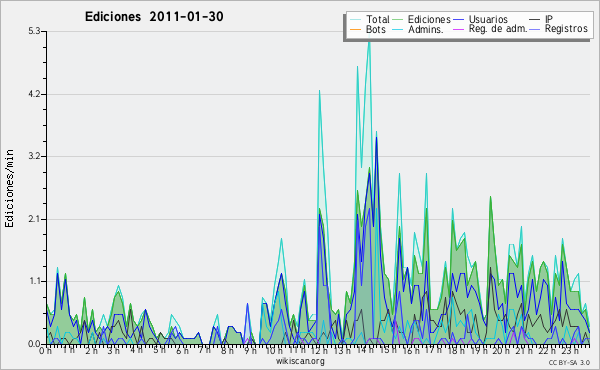Click the 'CC BY-SA 3.0' license text
Screen dimensions: 600x370
[569, 363]
